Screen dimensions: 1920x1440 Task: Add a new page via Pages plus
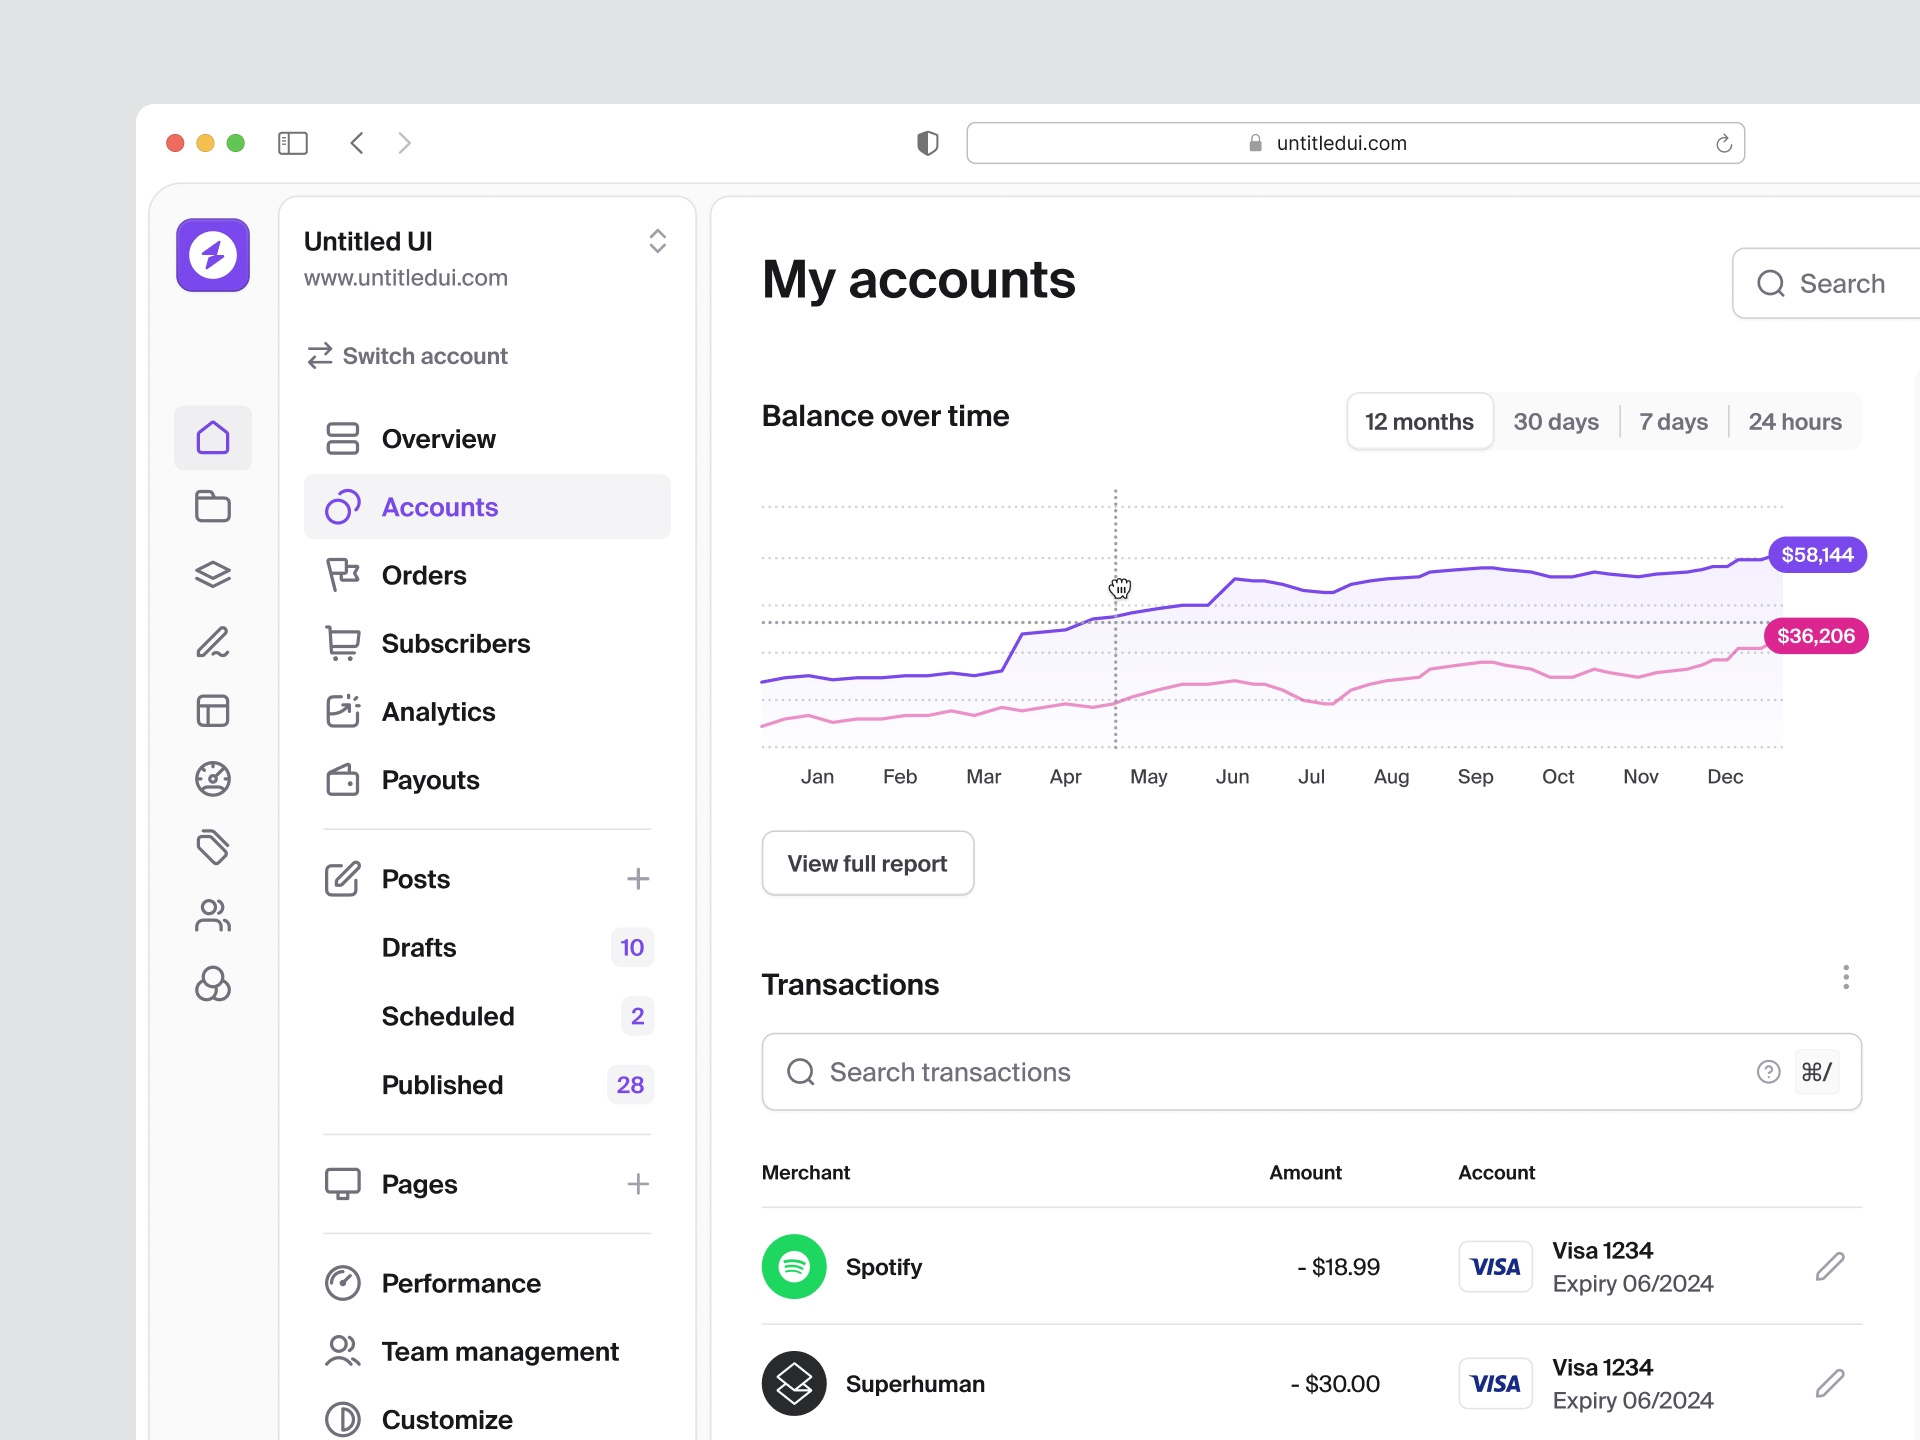pos(638,1184)
